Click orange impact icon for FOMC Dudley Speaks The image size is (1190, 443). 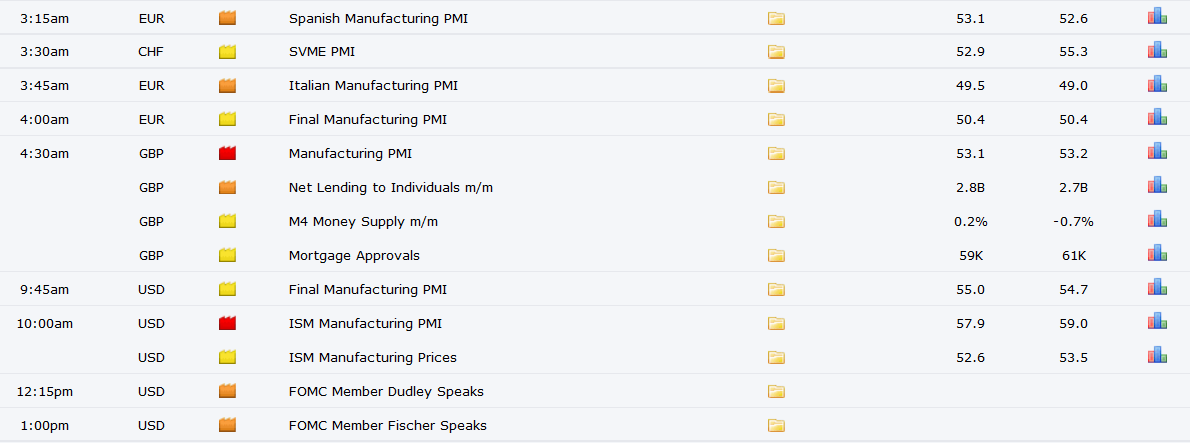point(227,391)
